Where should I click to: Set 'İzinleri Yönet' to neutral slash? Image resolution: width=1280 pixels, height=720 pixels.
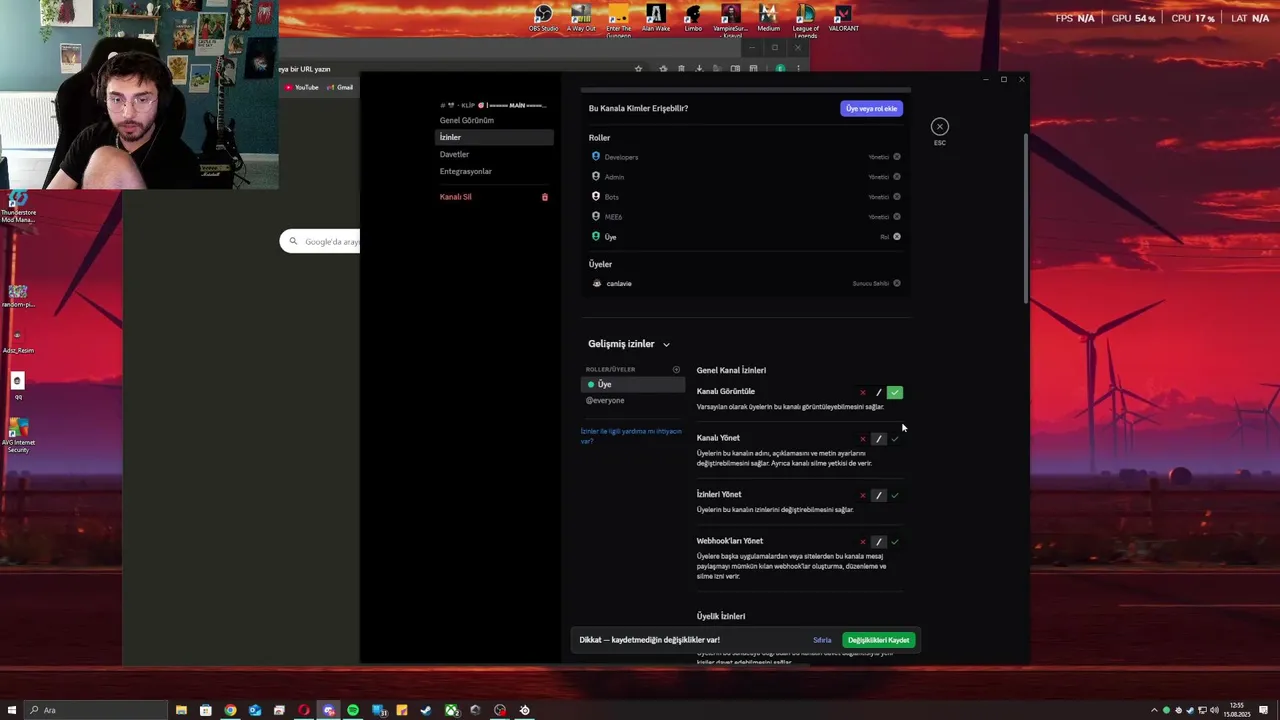click(879, 495)
